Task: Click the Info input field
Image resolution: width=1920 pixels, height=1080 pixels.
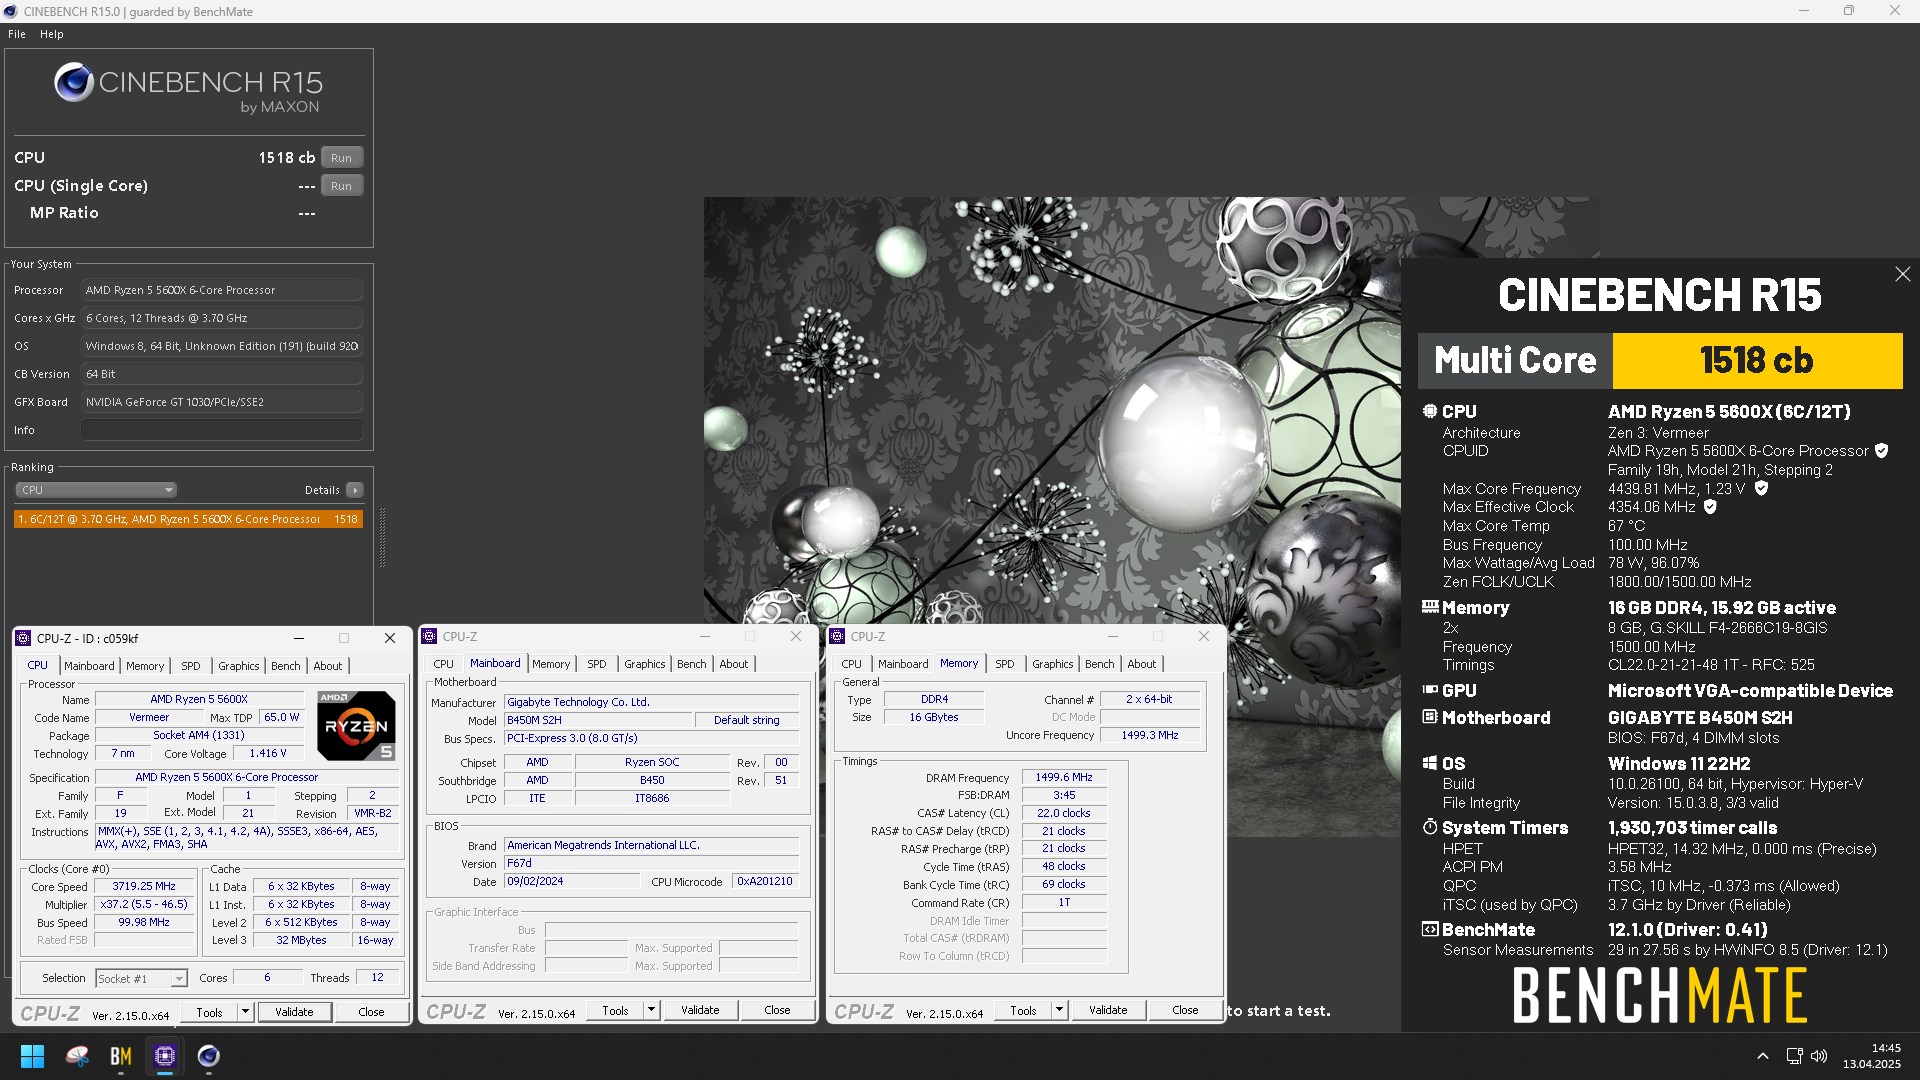Action: (221, 430)
